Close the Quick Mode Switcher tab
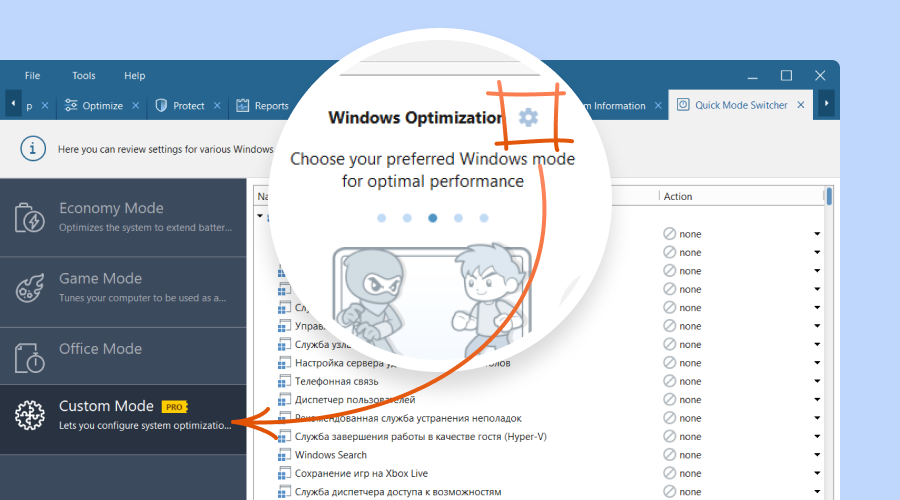The width and height of the screenshot is (900, 500). [x=801, y=105]
